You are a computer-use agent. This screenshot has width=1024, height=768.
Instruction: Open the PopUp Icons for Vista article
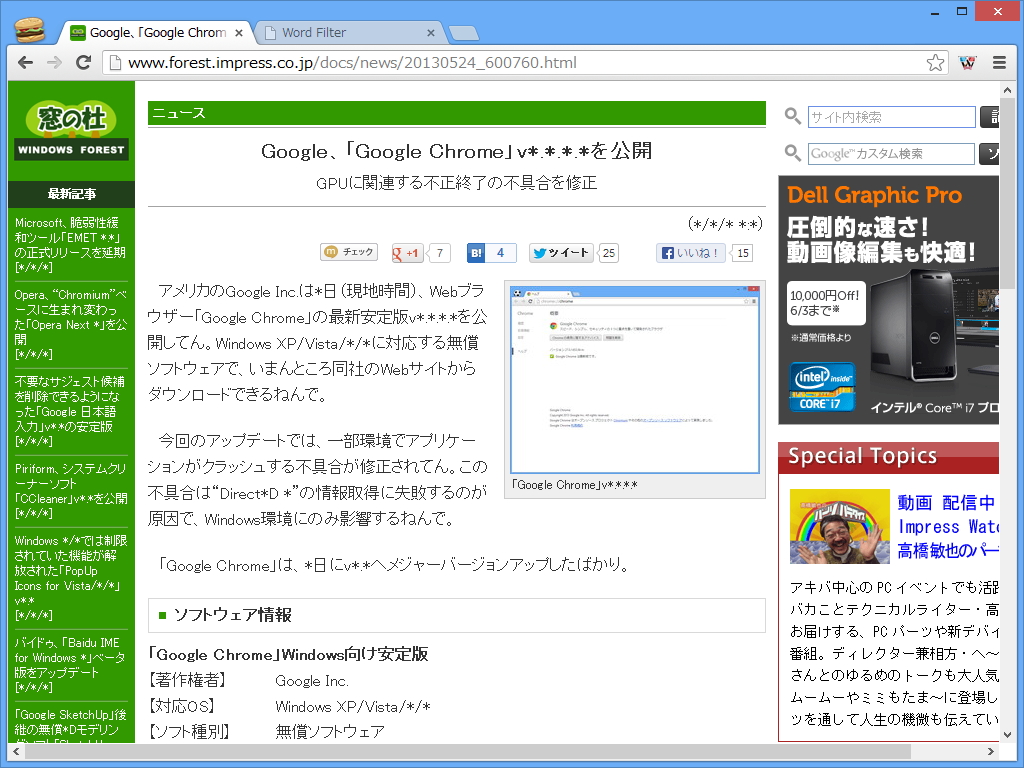[x=71, y=578]
